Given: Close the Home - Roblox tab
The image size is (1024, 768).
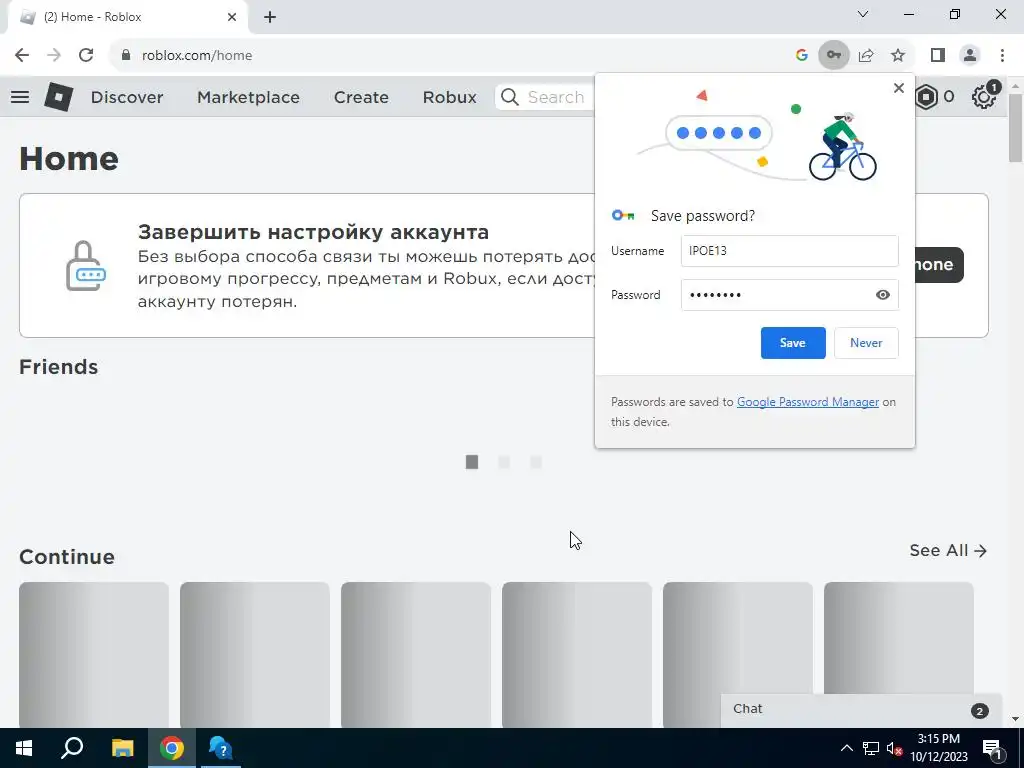Looking at the screenshot, I should [232, 17].
